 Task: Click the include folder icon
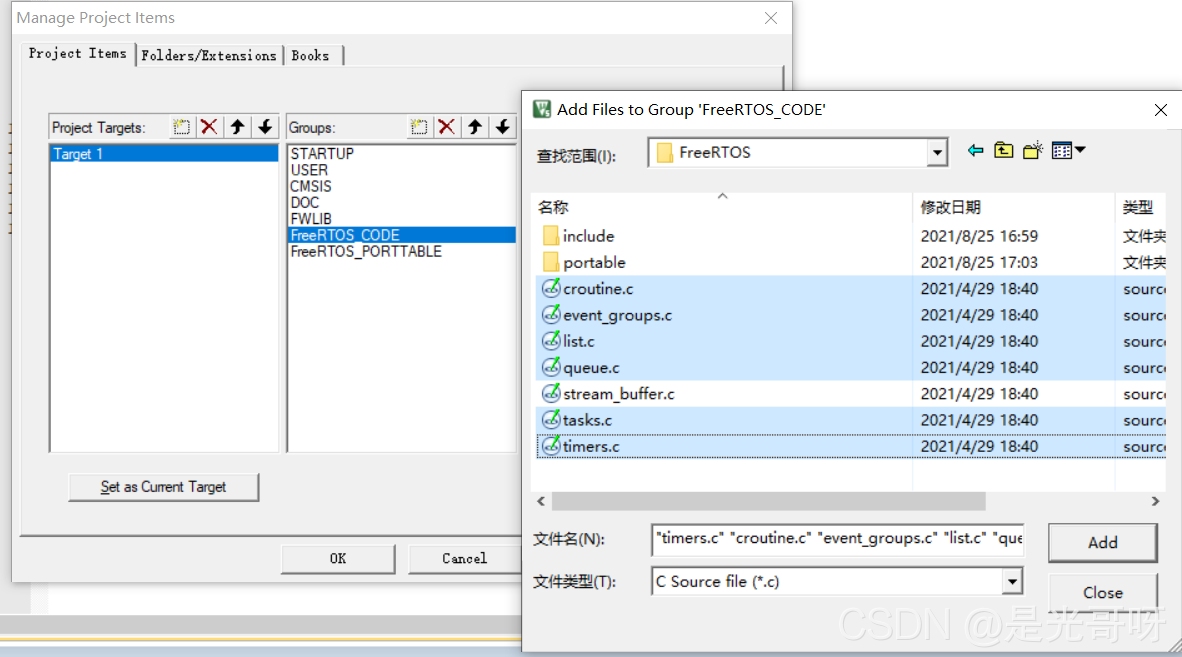pyautogui.click(x=551, y=236)
